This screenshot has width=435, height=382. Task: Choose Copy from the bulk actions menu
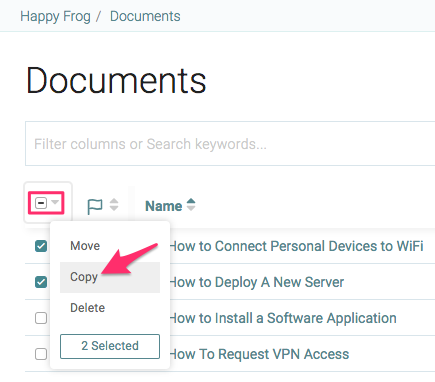click(x=110, y=277)
